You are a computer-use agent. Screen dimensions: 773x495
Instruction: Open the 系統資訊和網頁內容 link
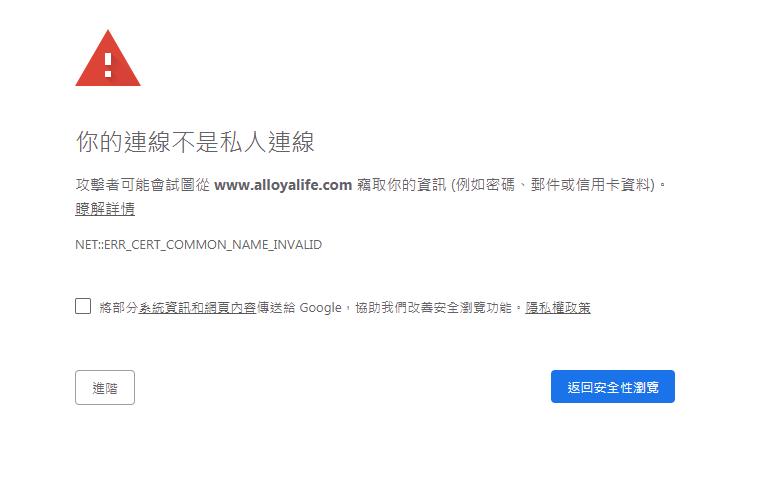pos(197,308)
